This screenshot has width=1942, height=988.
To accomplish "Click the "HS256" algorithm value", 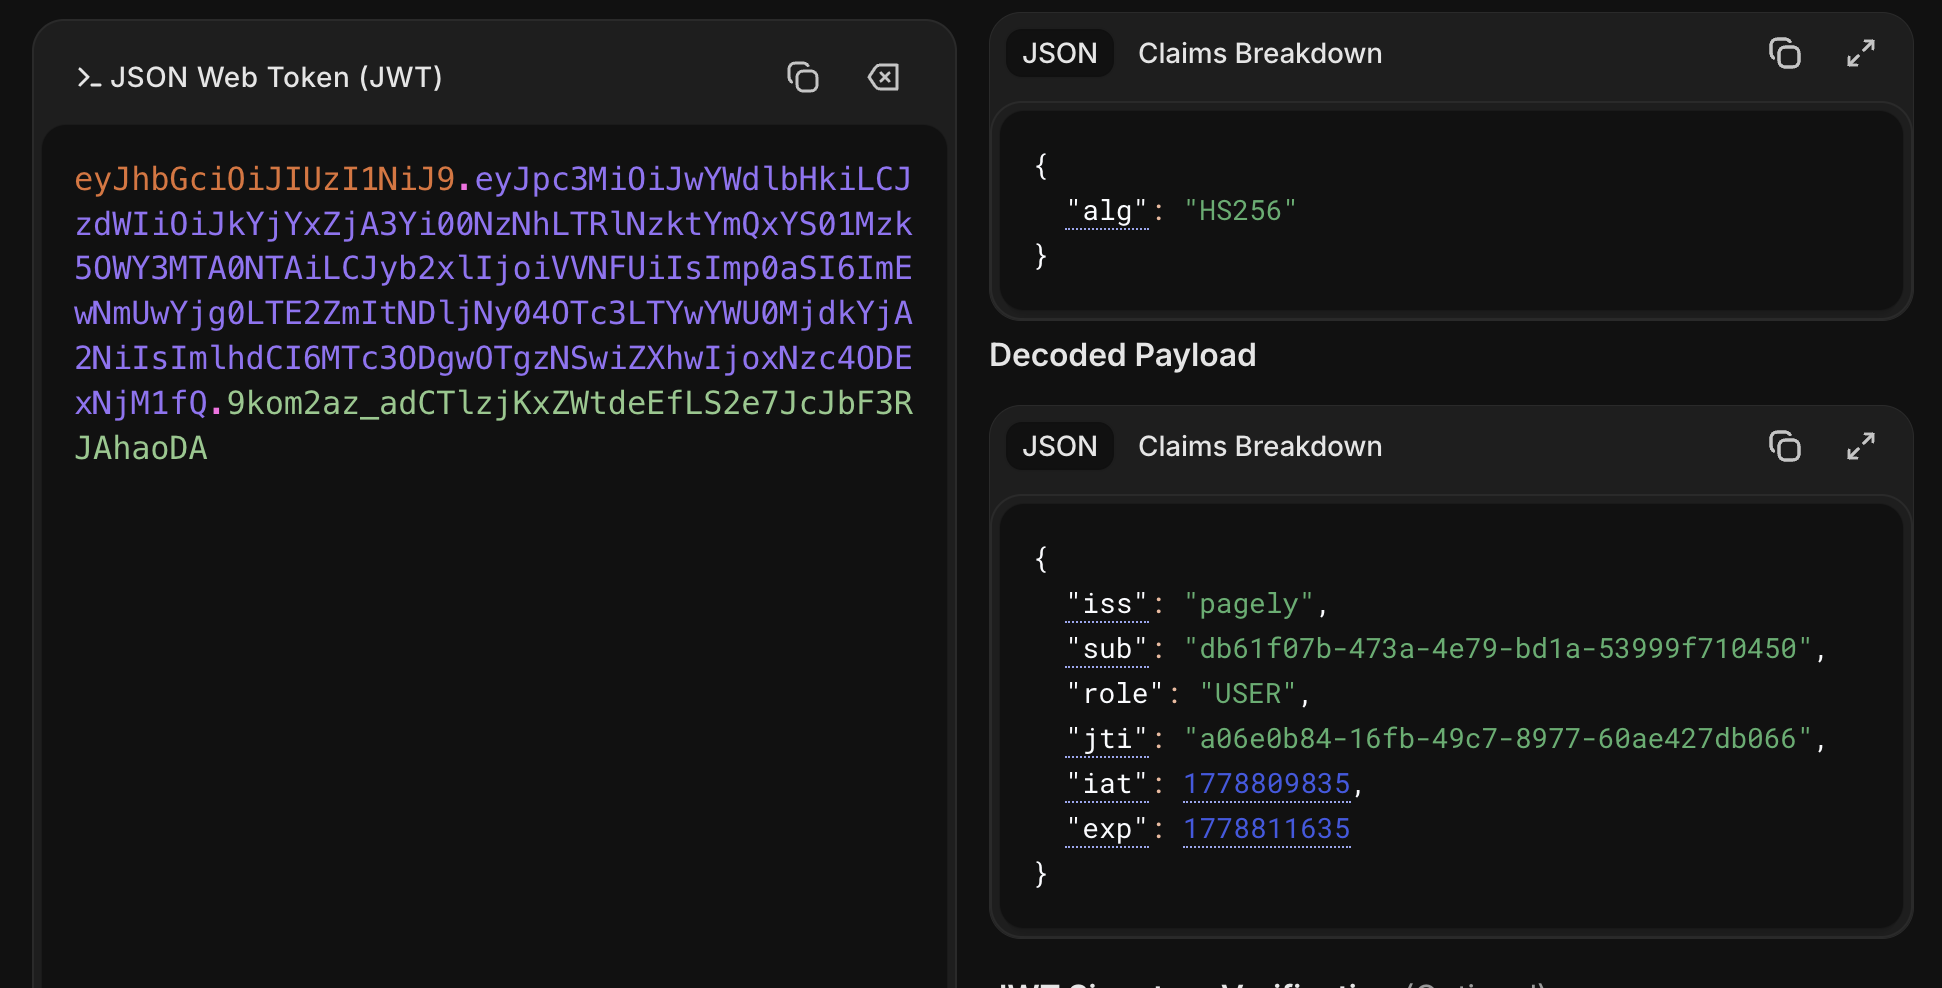I will (x=1240, y=211).
